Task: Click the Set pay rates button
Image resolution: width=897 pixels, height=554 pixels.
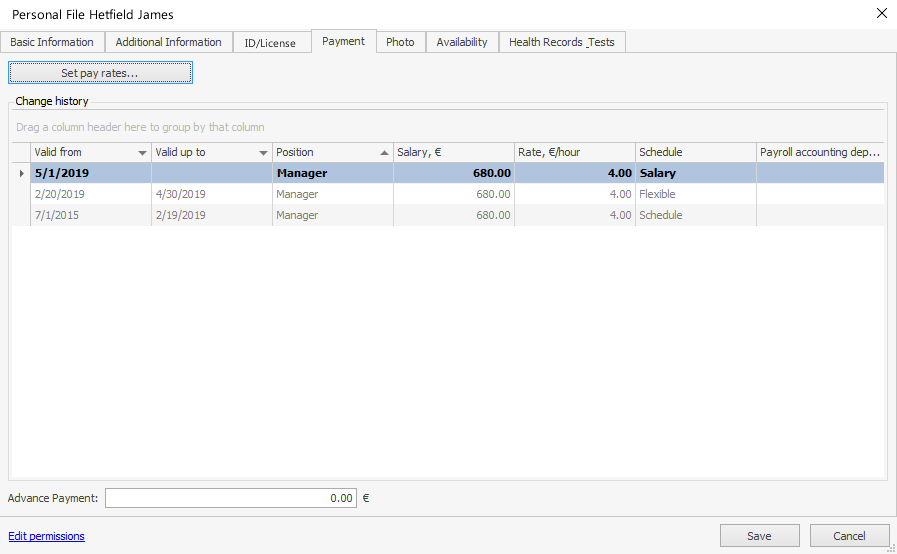Action: pyautogui.click(x=100, y=73)
